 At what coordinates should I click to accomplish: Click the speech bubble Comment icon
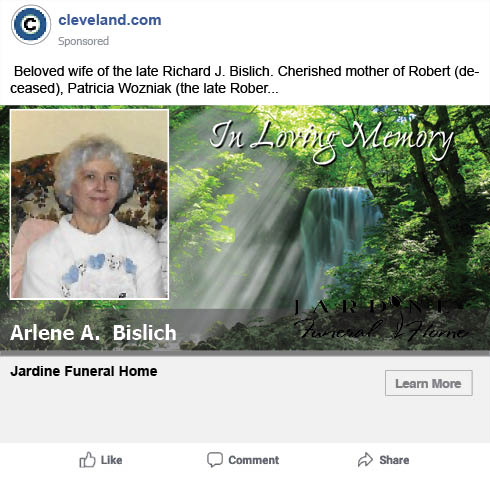point(215,460)
